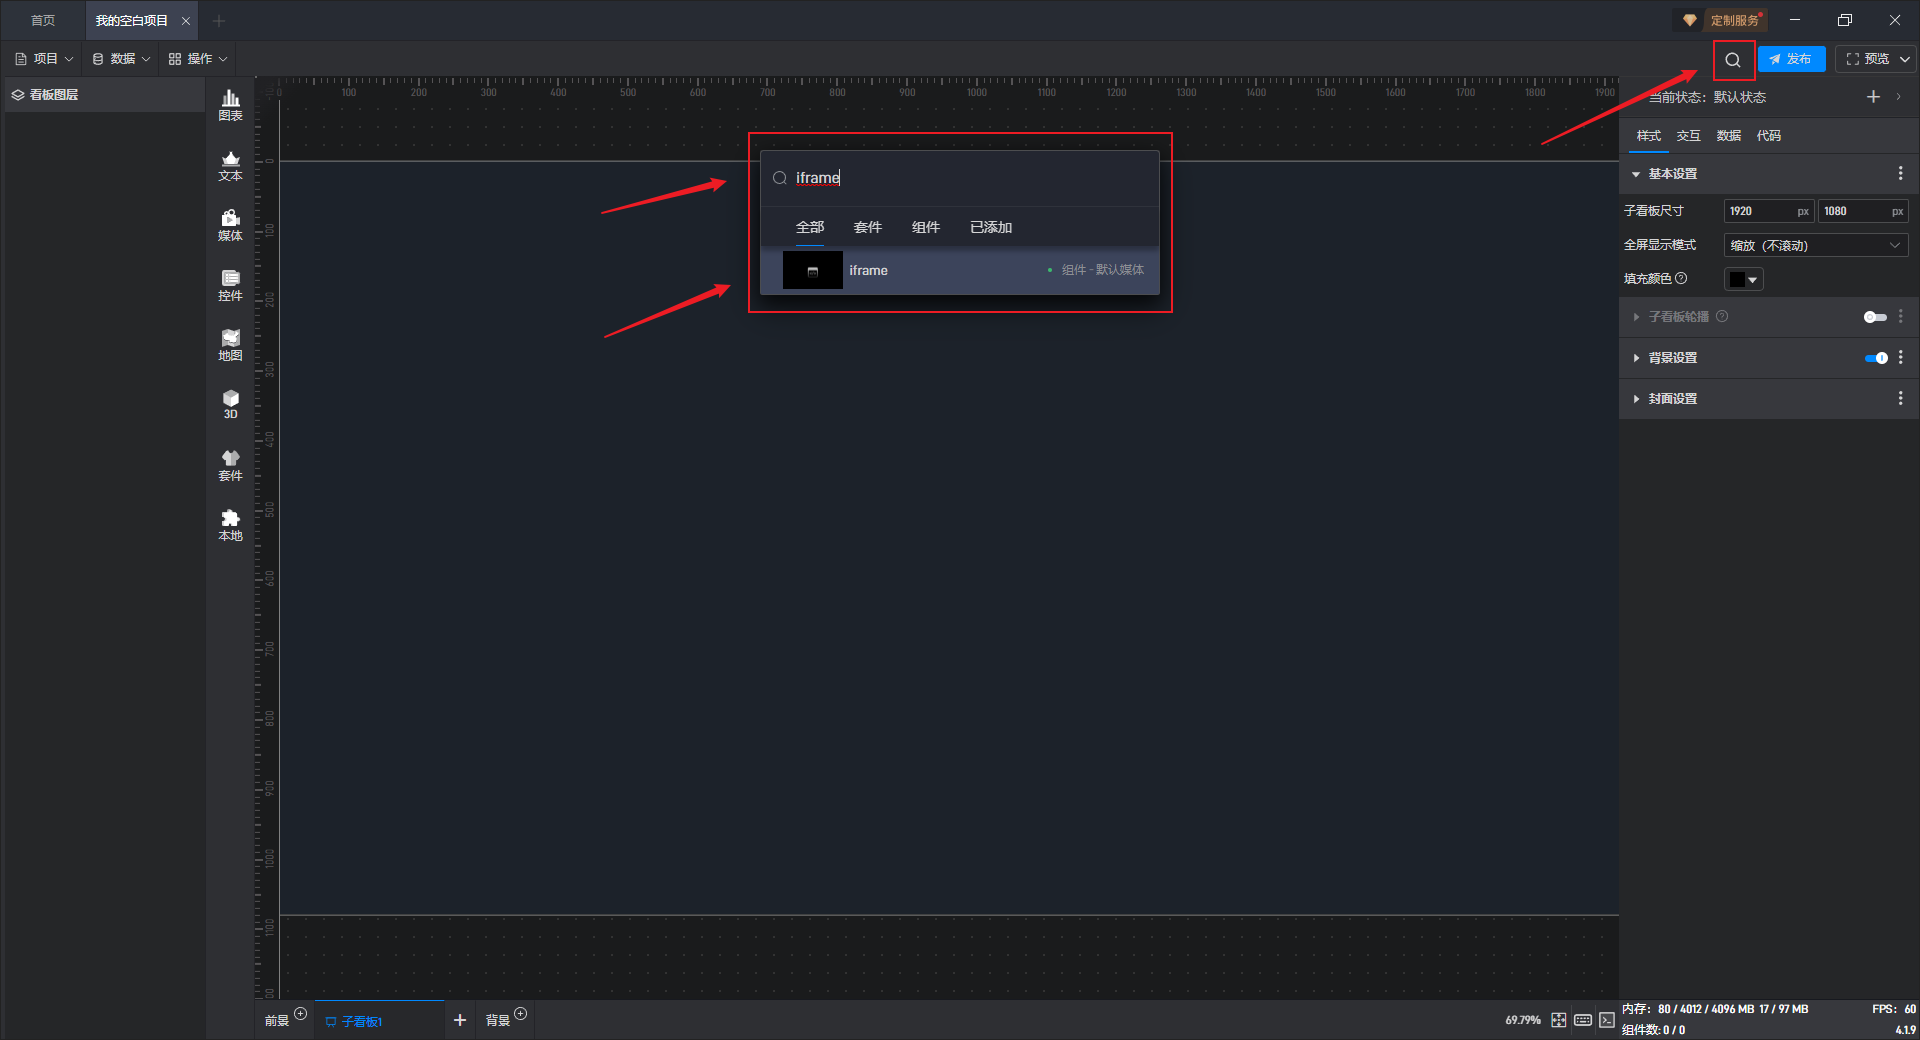Expand the 封面设置 section

1636,399
